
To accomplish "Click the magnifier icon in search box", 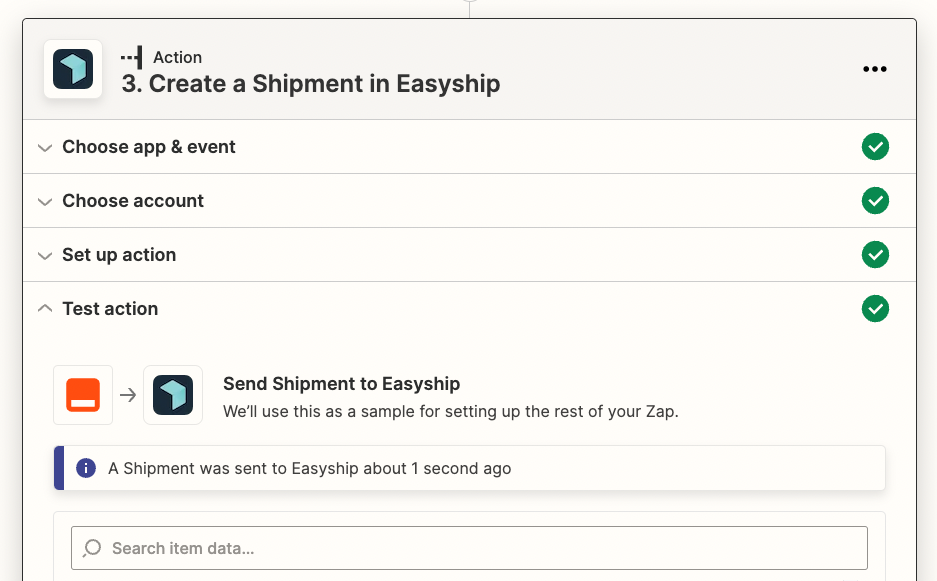I will coord(92,548).
